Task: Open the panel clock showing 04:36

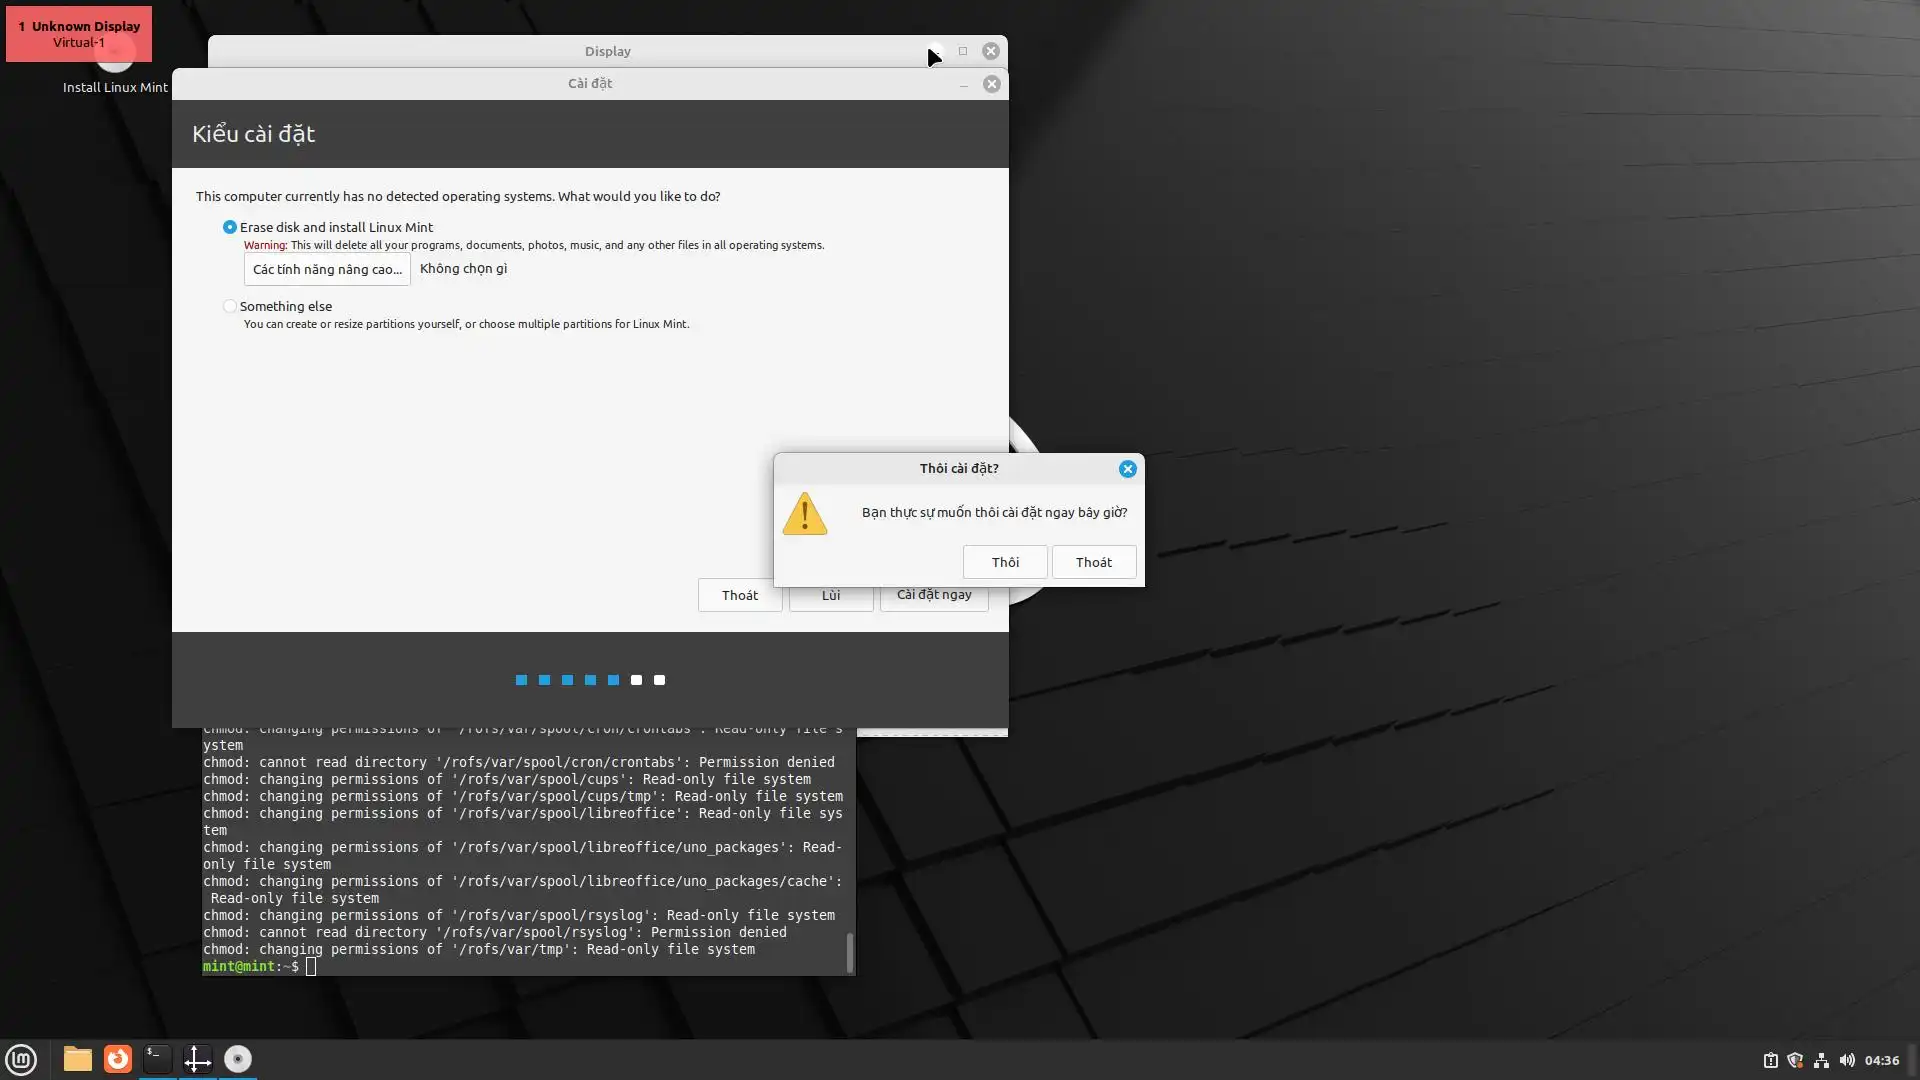Action: [x=1881, y=1060]
